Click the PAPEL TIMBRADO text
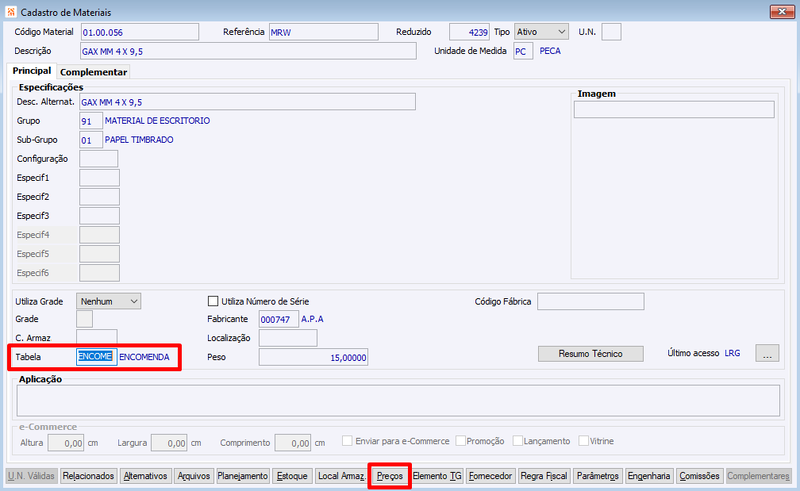 pos(139,140)
